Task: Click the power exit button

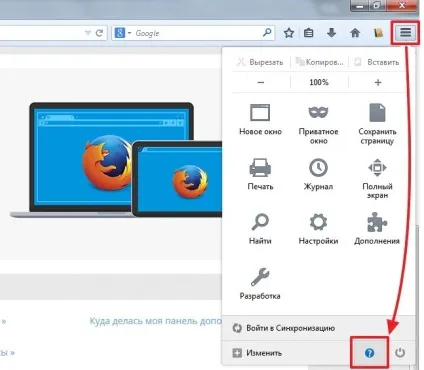Action: pyautogui.click(x=400, y=353)
